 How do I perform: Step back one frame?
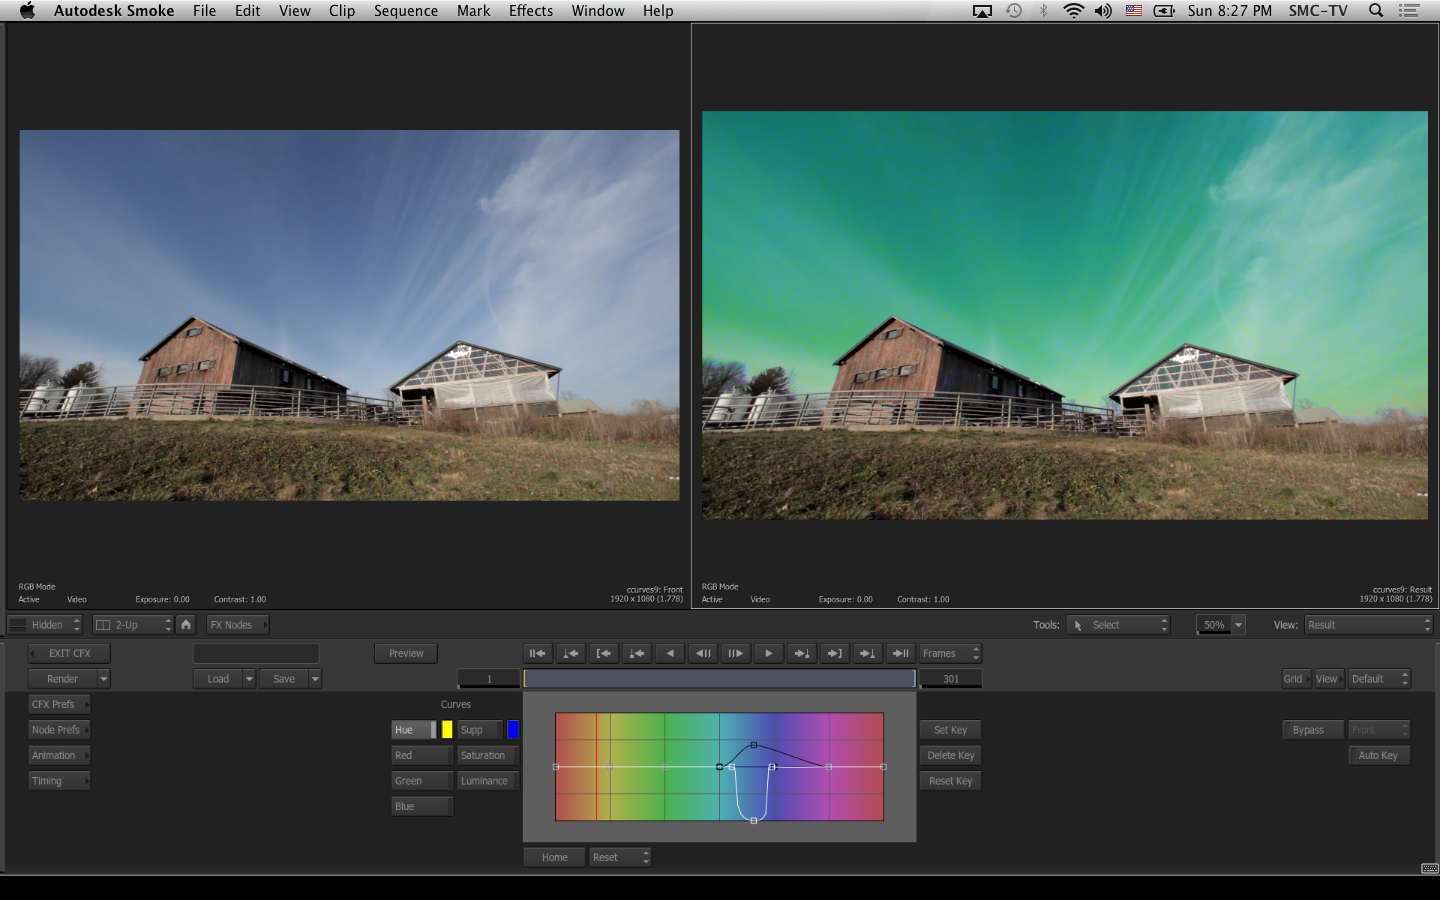tap(703, 653)
